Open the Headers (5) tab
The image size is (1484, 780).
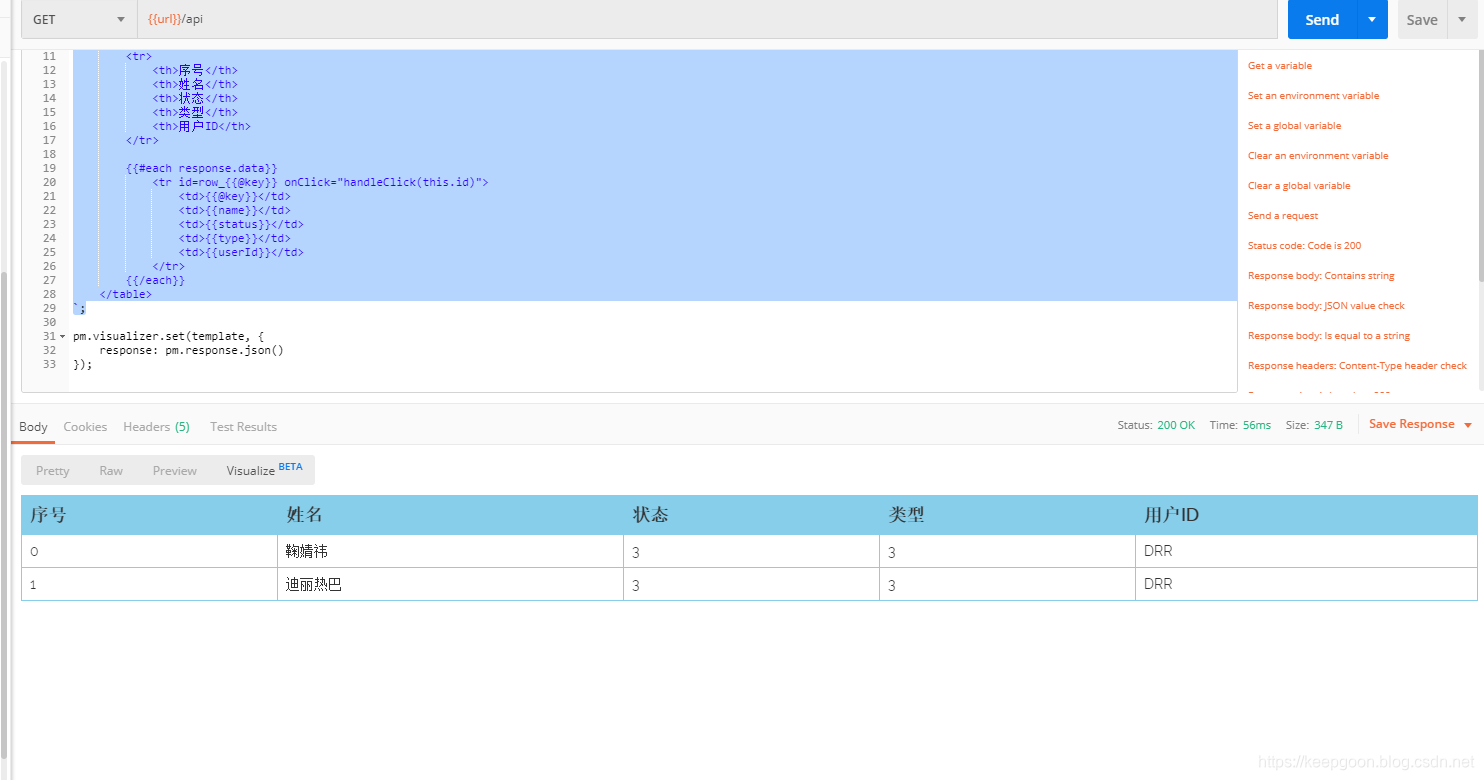[156, 427]
